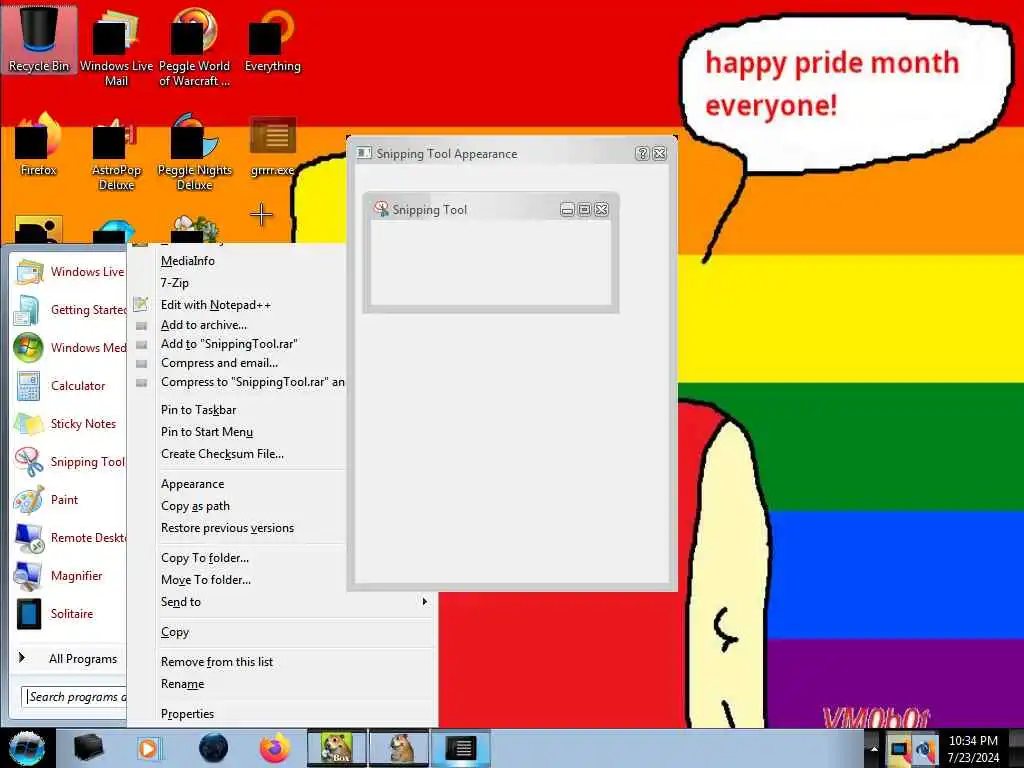Launch Firefox from the desktop icon

click(x=39, y=144)
